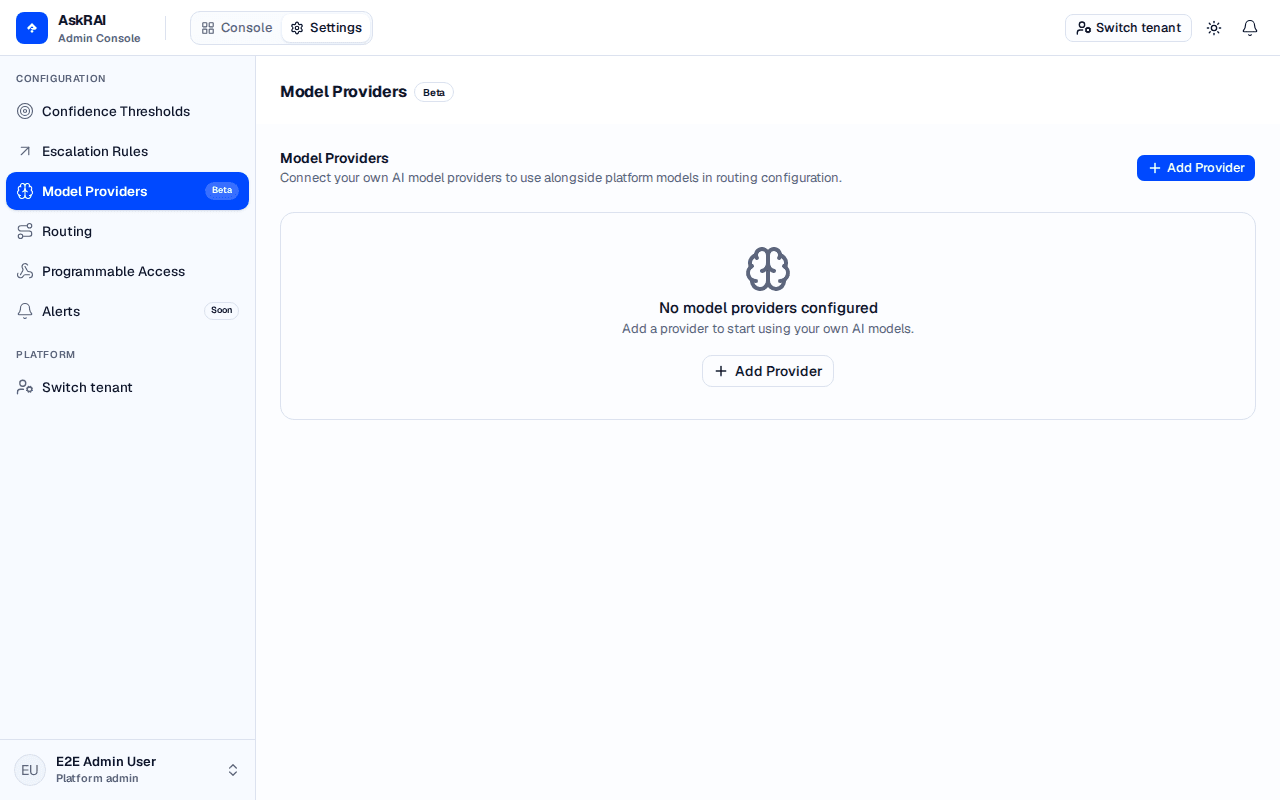This screenshot has height=800, width=1280.
Task: Click the brain icon in empty state
Action: point(768,269)
